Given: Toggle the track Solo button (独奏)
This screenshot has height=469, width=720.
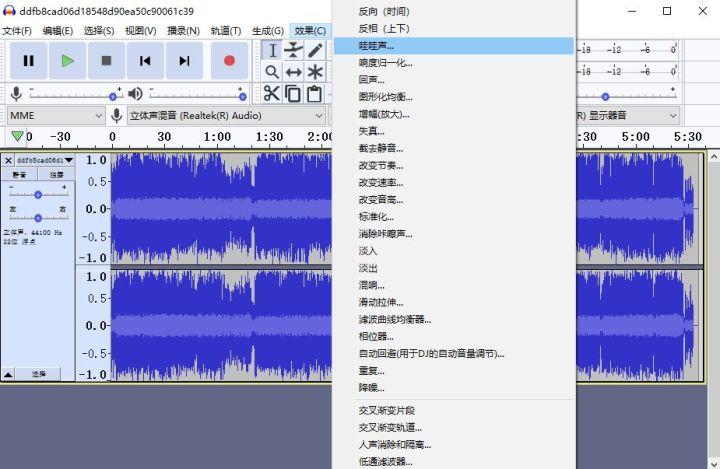Looking at the screenshot, I should tap(57, 175).
